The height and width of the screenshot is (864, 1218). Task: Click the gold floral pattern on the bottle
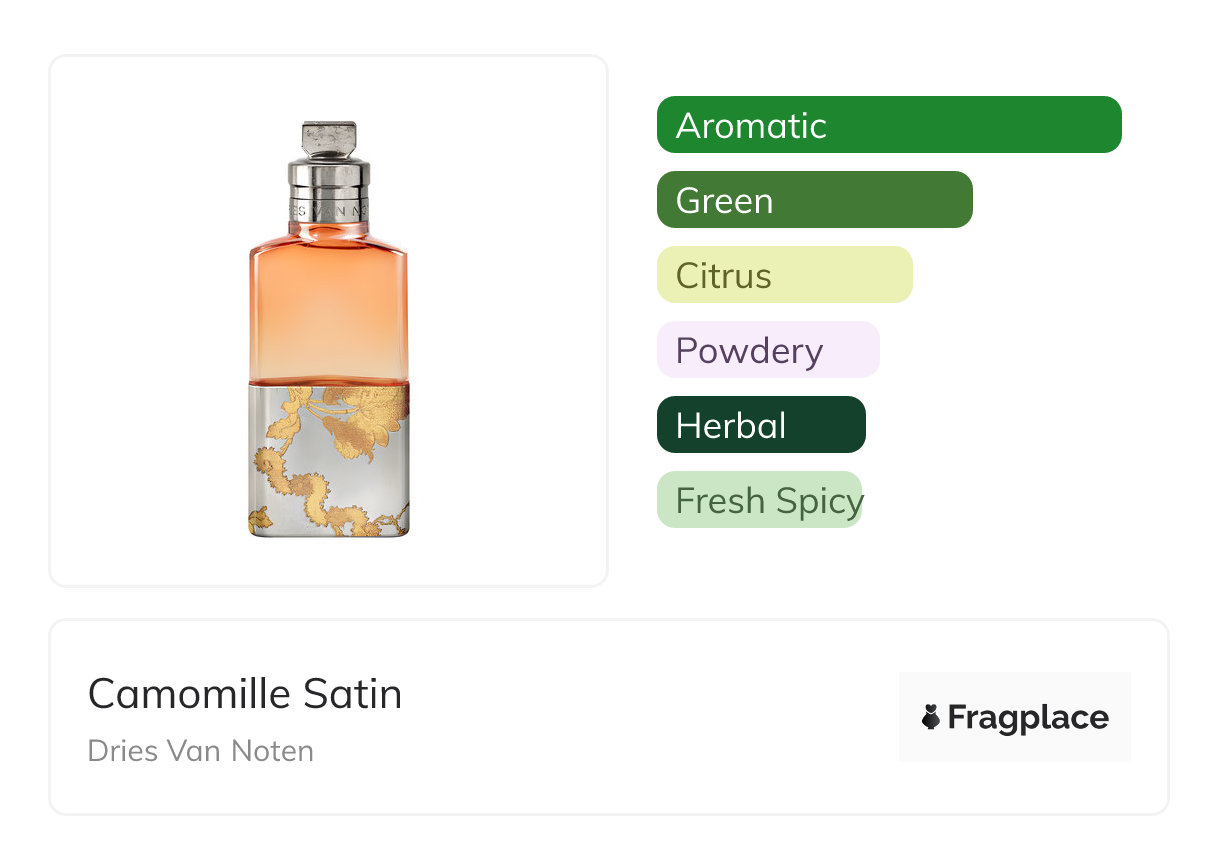click(x=358, y=421)
